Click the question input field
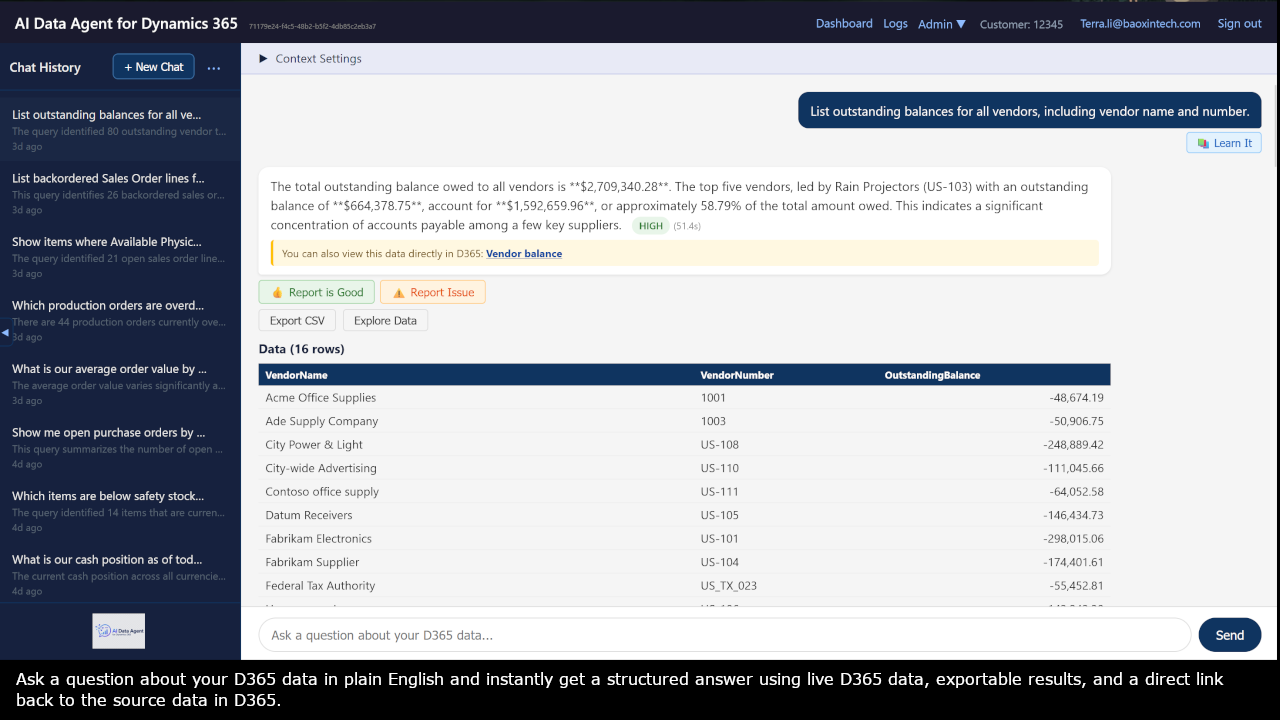The height and width of the screenshot is (720, 1280). (x=725, y=635)
